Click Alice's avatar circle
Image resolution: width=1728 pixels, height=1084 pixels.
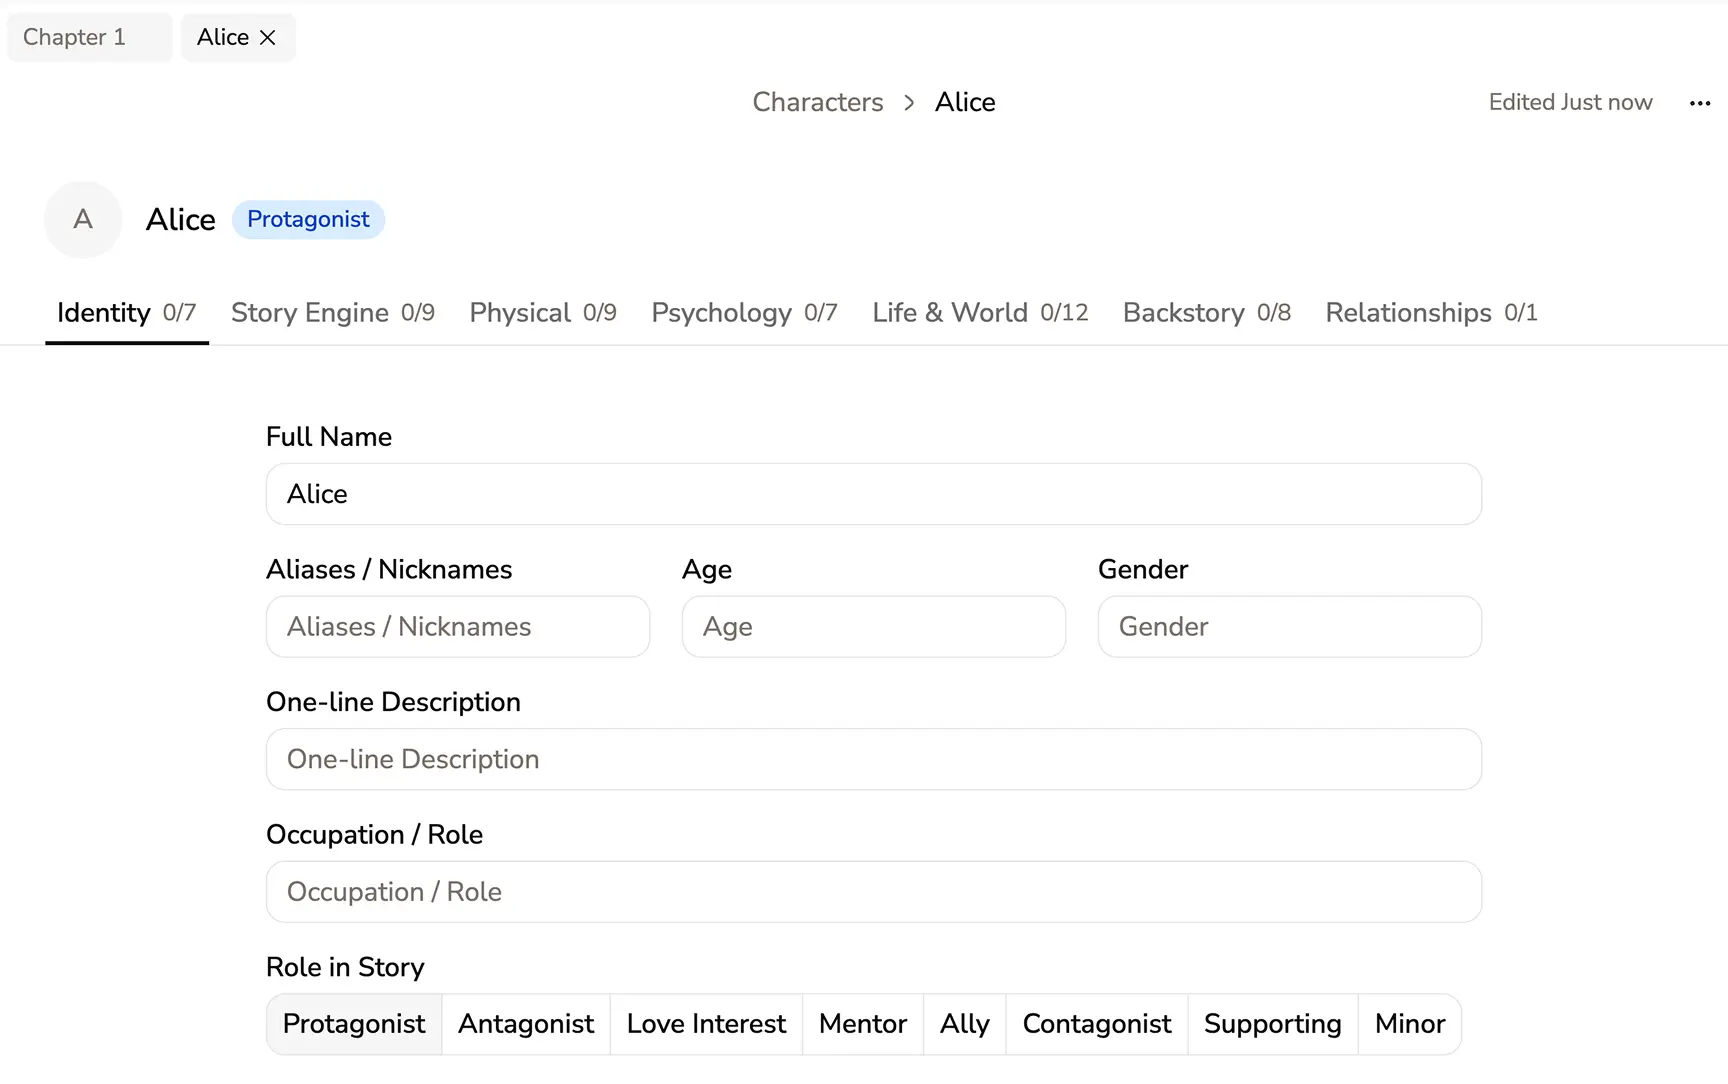[x=83, y=220]
